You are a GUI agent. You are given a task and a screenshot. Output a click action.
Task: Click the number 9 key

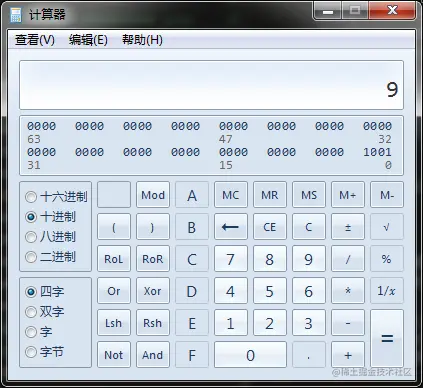[x=309, y=259]
